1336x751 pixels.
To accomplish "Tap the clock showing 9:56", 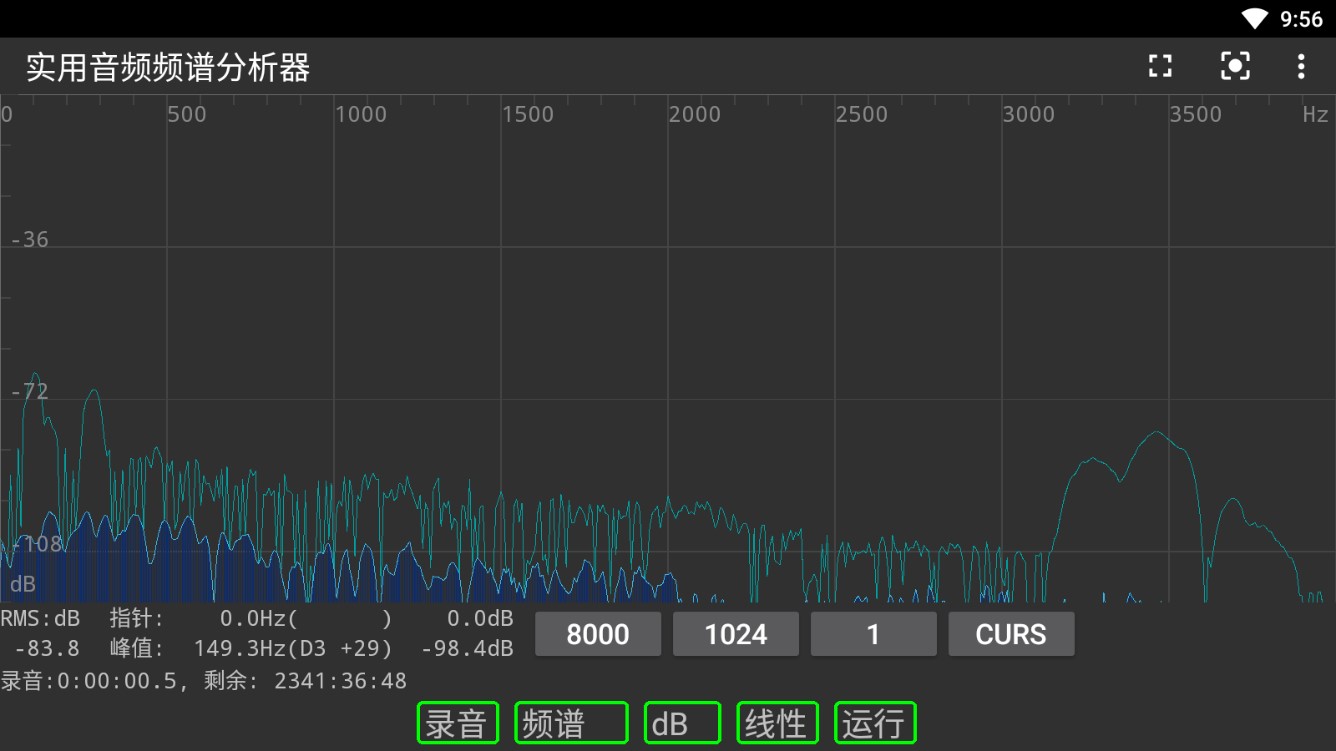I will 1301,19.
